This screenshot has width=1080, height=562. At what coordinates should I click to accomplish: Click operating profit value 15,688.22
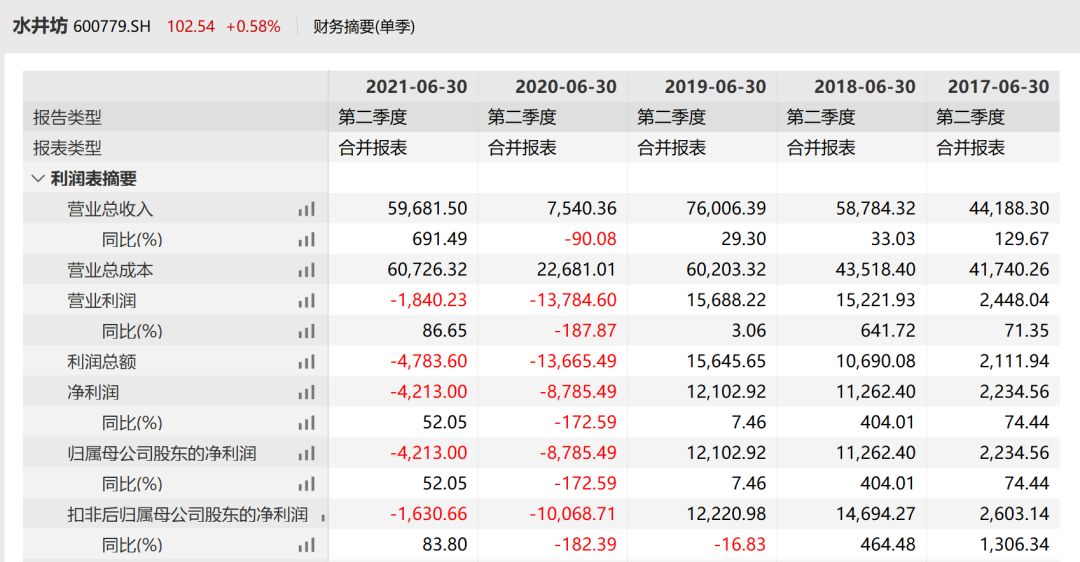click(726, 300)
